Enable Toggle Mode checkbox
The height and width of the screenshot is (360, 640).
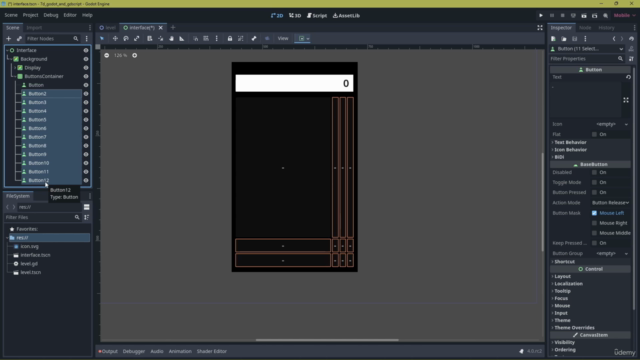pos(594,182)
